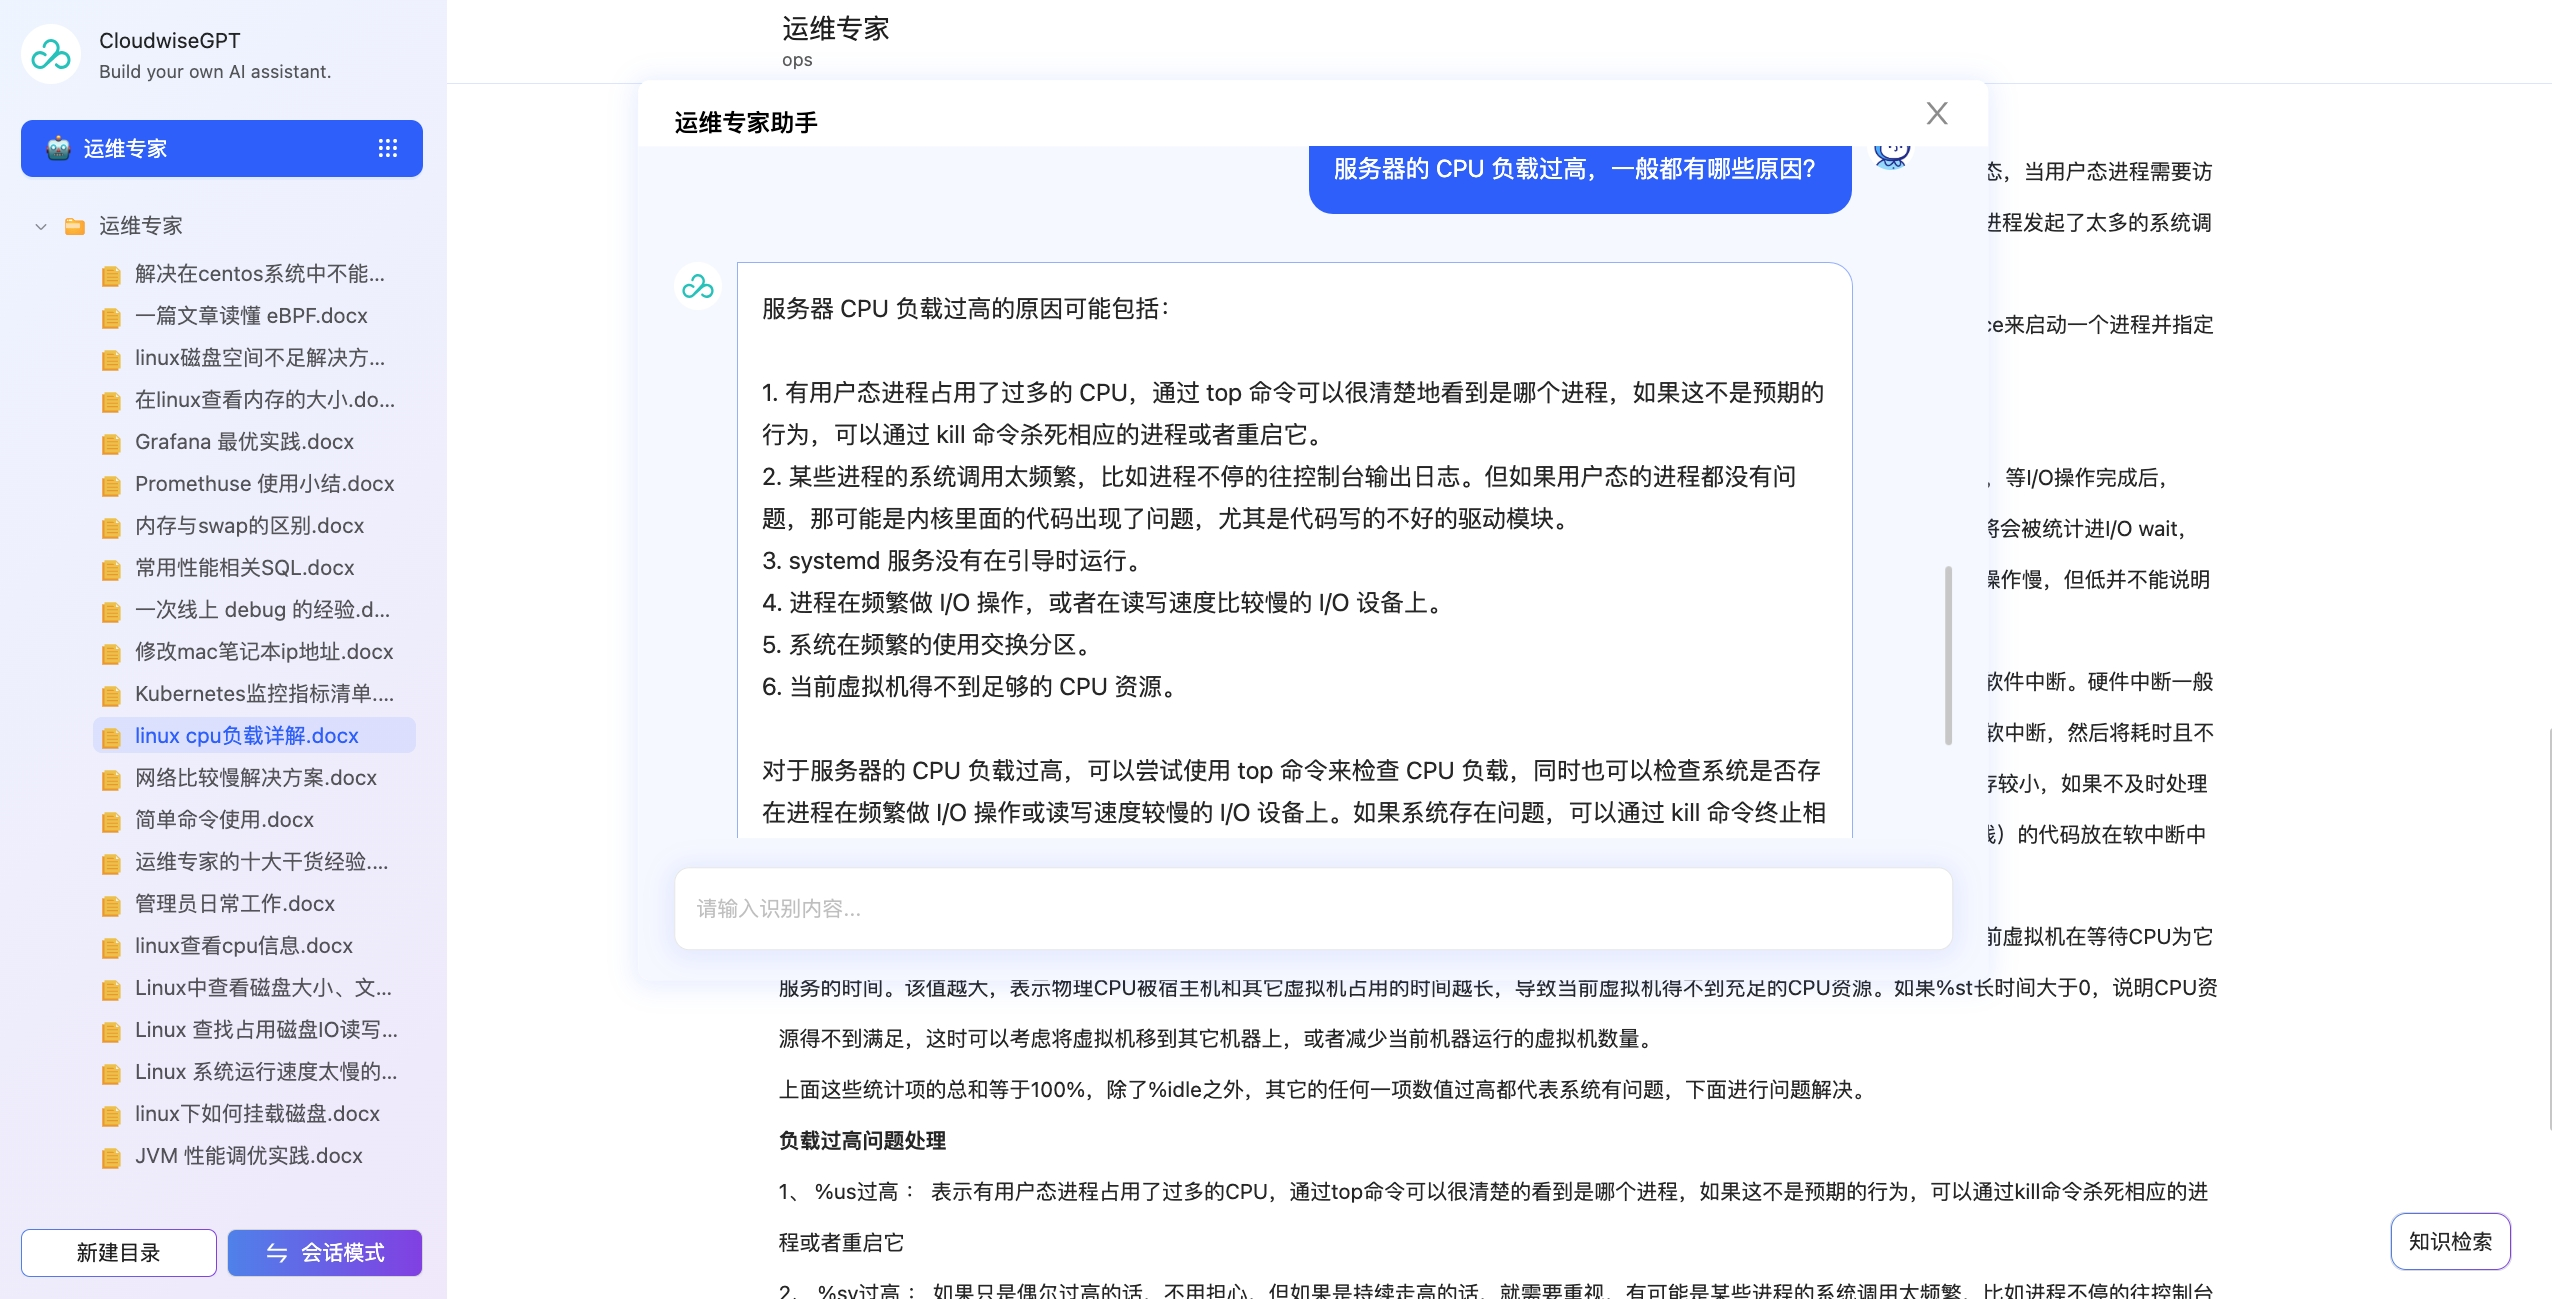Screen dimensions: 2552x1299
Task: Click file icon beside 简单命令使用.docx
Action: click(111, 822)
